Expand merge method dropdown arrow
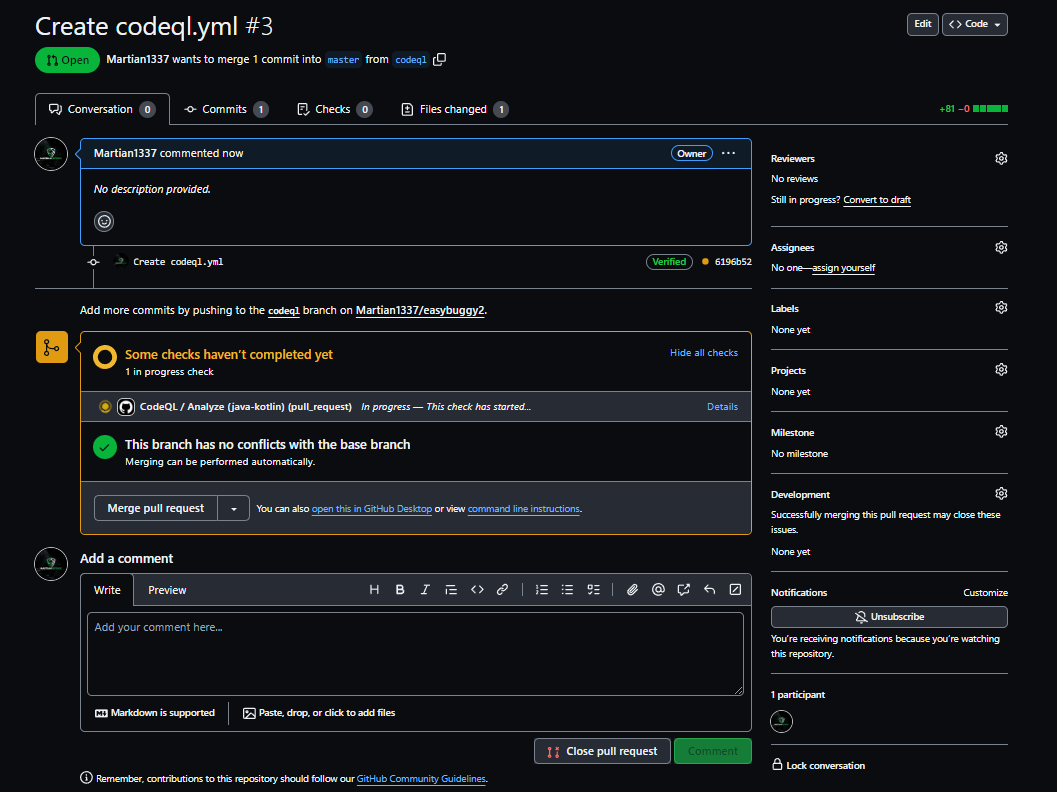Image resolution: width=1057 pixels, height=792 pixels. click(x=234, y=508)
